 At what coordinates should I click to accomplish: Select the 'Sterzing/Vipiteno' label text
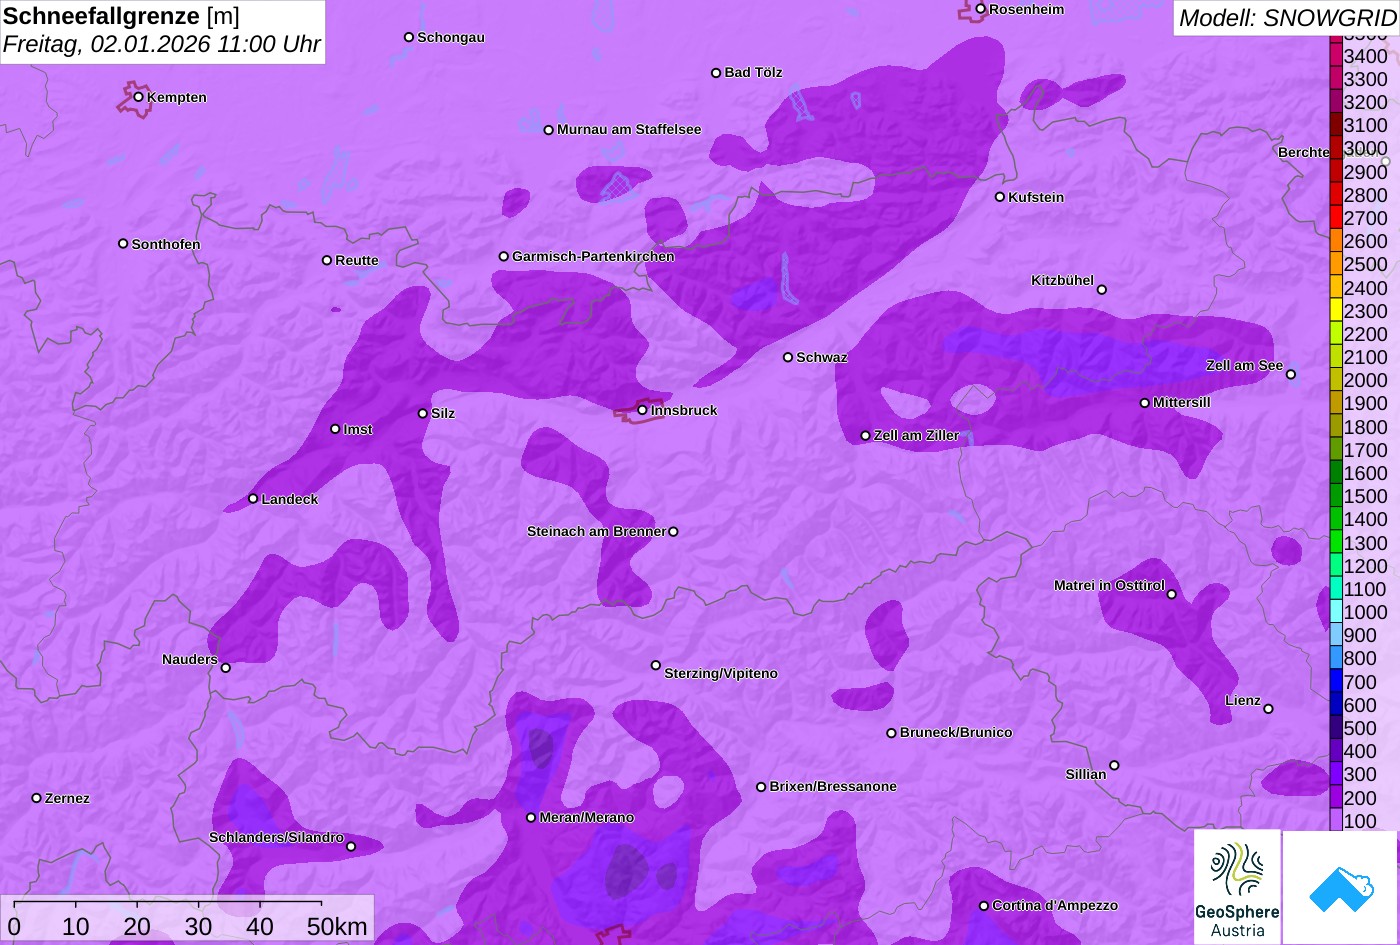(x=721, y=674)
